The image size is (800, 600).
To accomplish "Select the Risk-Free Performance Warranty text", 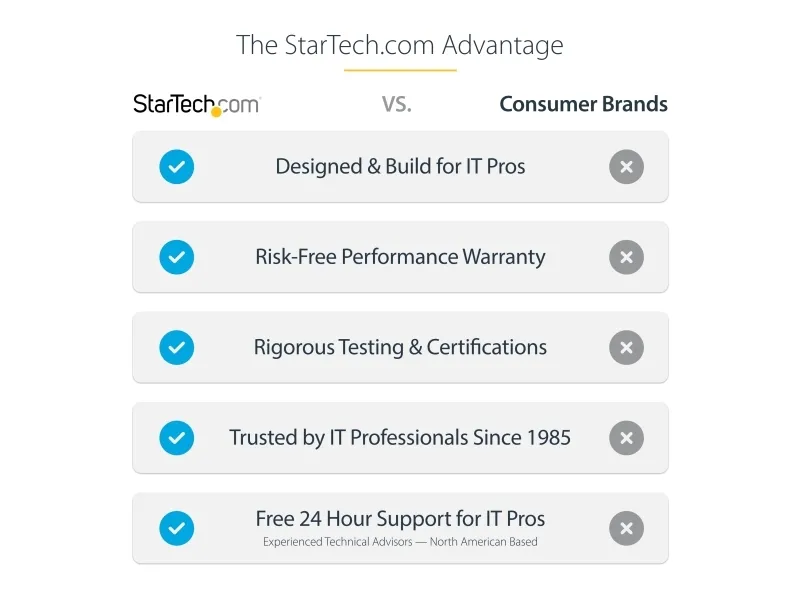I will coord(400,257).
